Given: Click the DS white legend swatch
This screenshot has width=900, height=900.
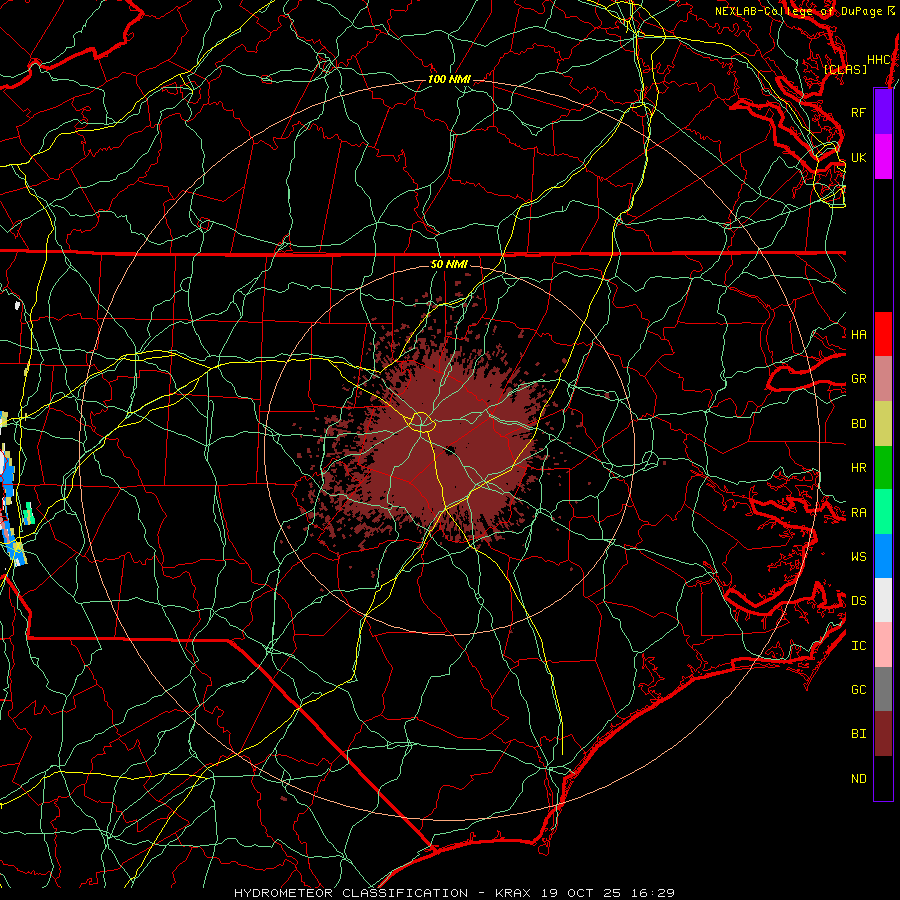Looking at the screenshot, I should click(883, 600).
